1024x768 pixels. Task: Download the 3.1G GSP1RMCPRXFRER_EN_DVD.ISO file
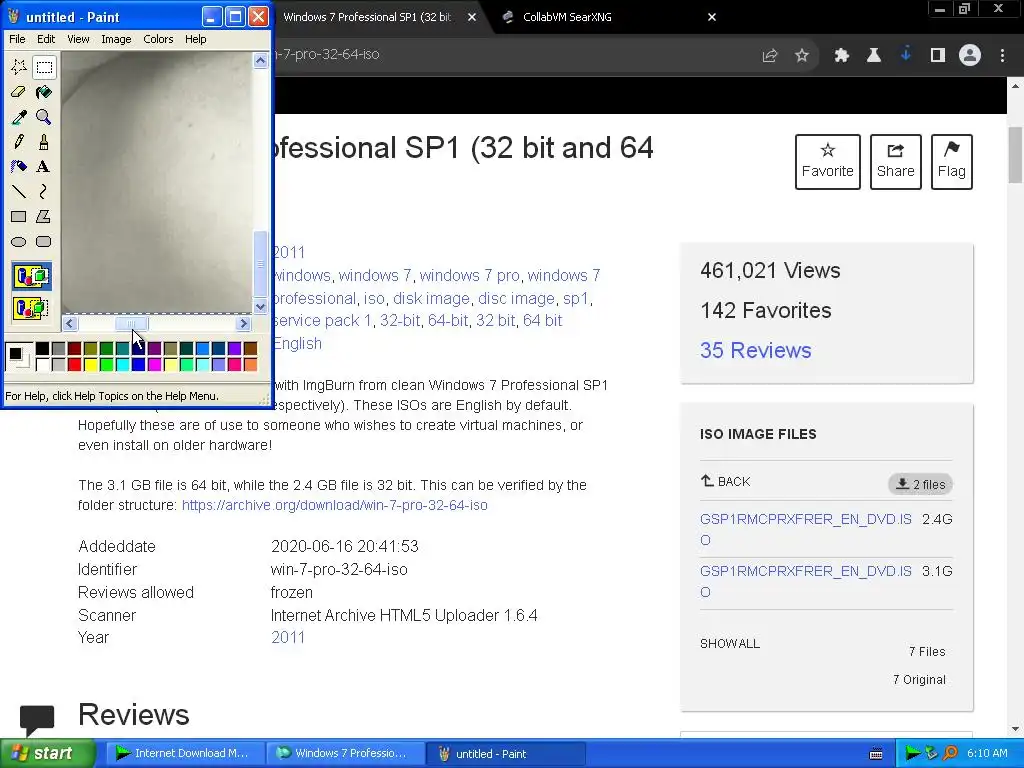[x=806, y=581]
